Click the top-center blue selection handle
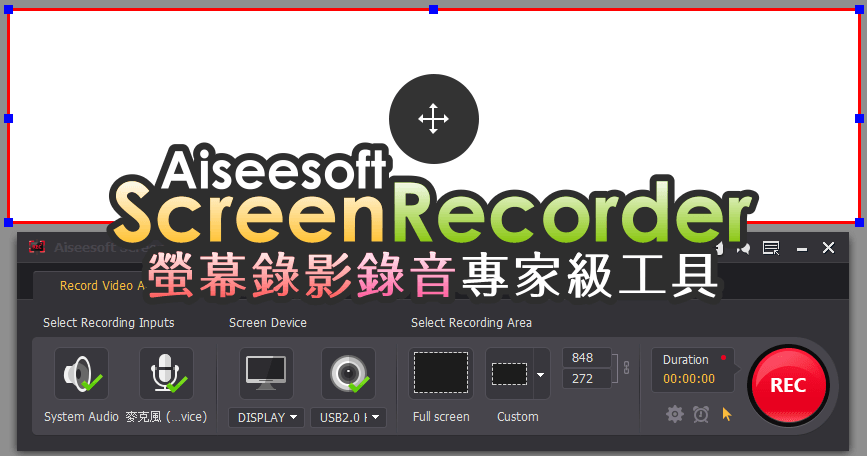The width and height of the screenshot is (867, 456). (434, 9)
